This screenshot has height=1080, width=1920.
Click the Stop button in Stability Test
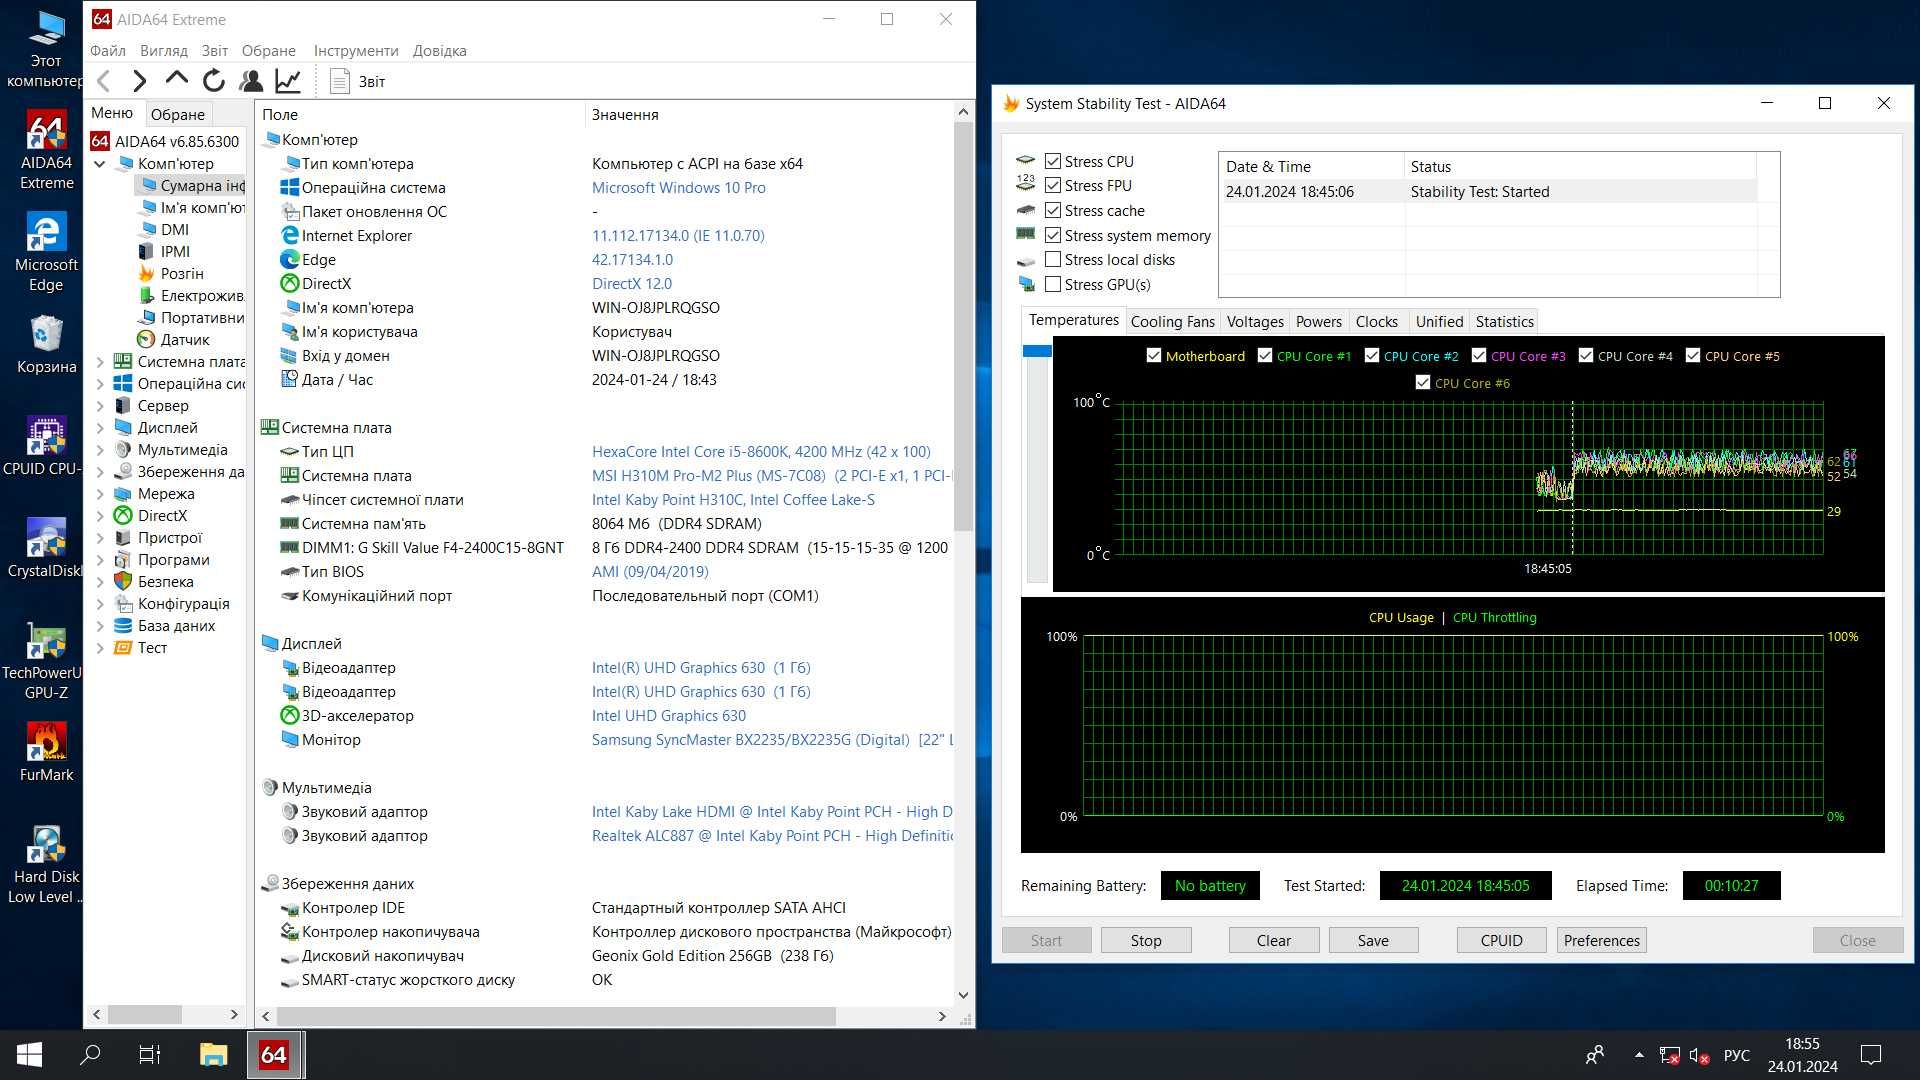coord(1146,940)
